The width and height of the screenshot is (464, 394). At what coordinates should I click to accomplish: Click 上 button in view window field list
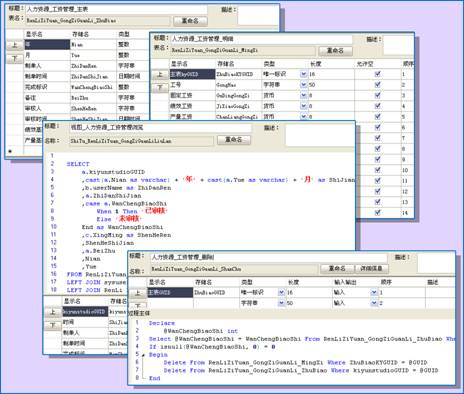(52, 312)
